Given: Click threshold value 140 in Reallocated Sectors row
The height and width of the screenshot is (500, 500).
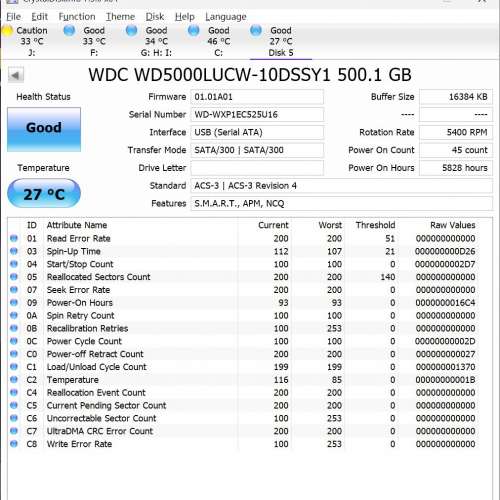Looking at the screenshot, I should tap(388, 277).
